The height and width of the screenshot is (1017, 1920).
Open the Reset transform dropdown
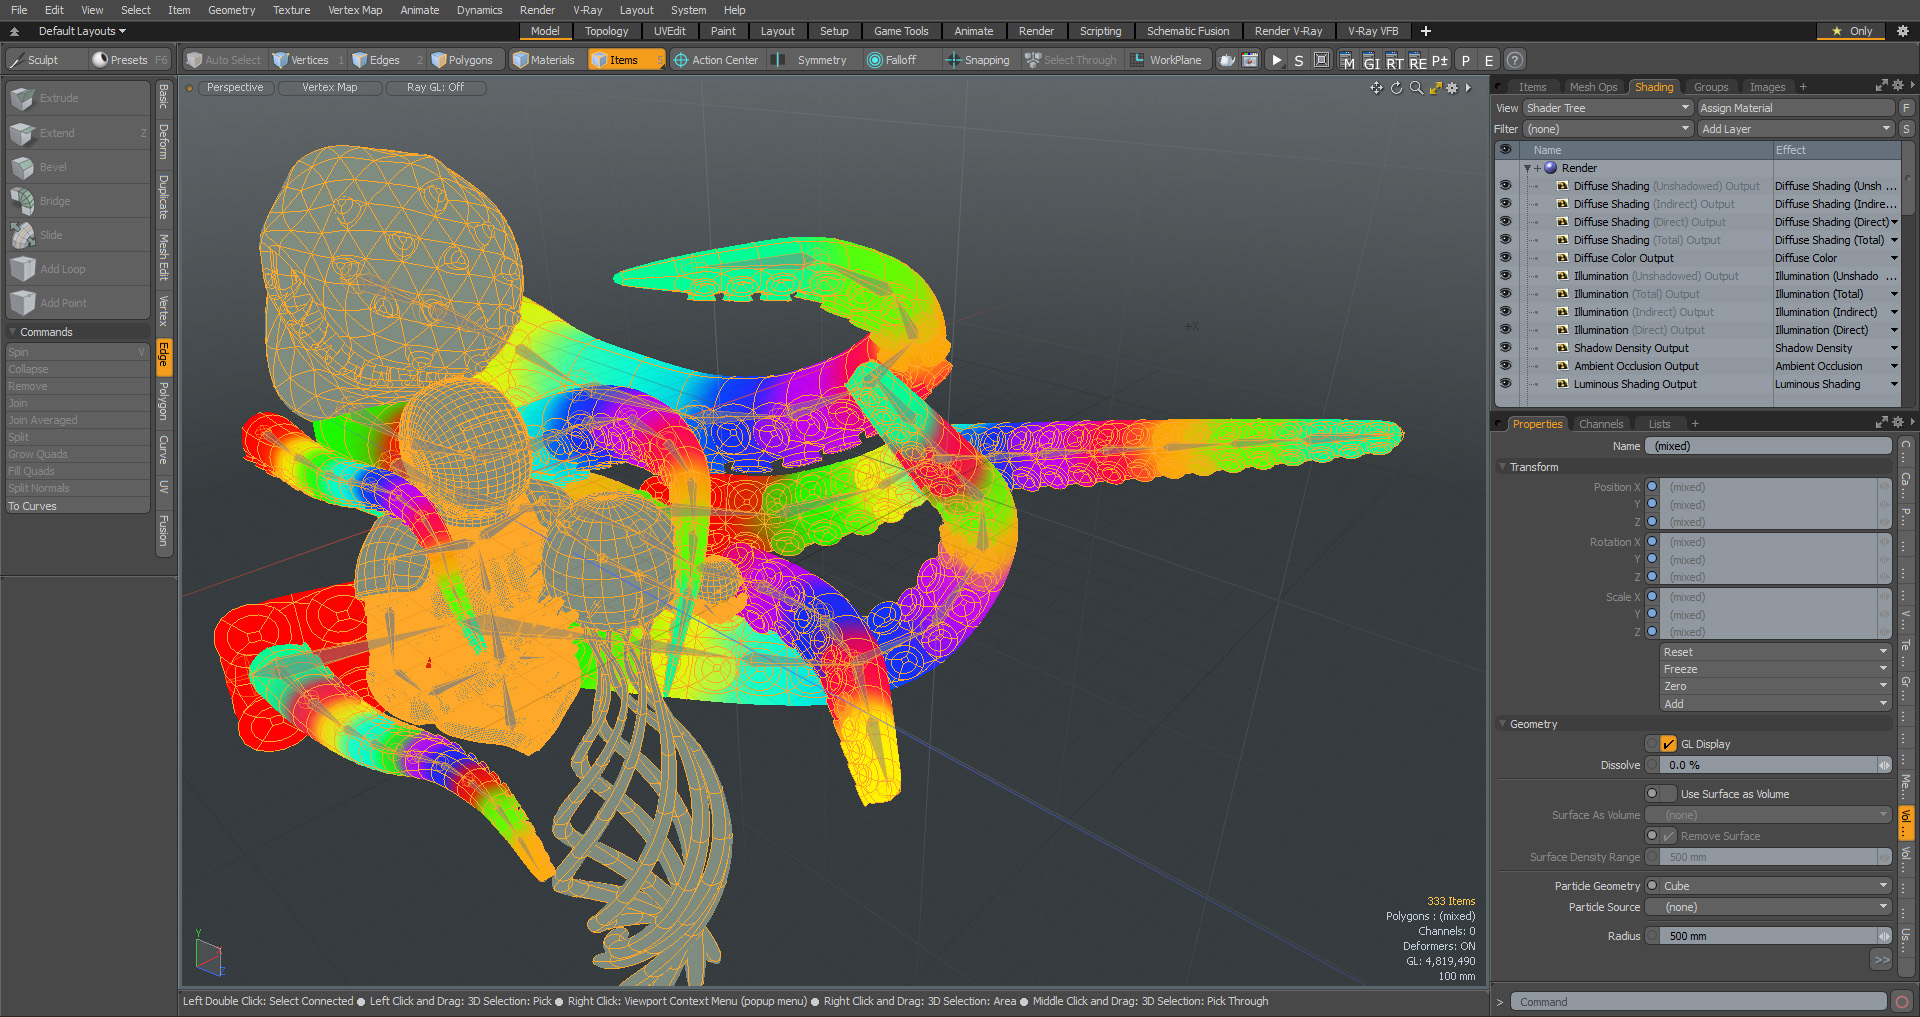pos(1775,652)
